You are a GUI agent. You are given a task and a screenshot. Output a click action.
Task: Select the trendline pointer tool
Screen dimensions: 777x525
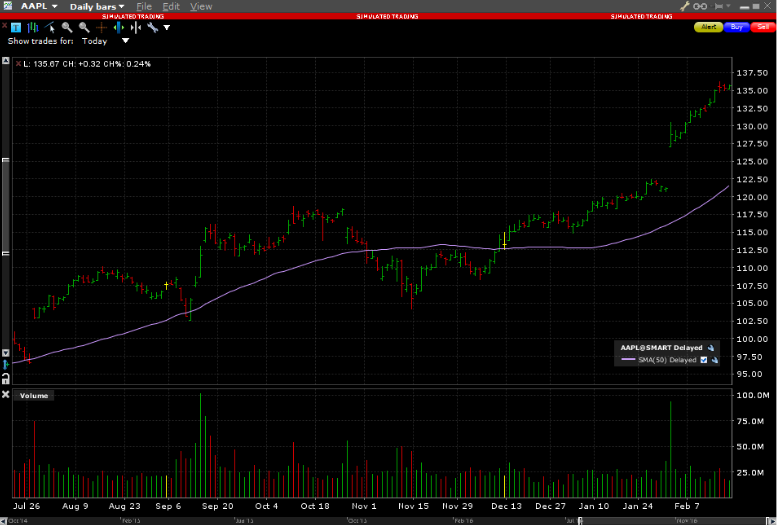(50, 27)
